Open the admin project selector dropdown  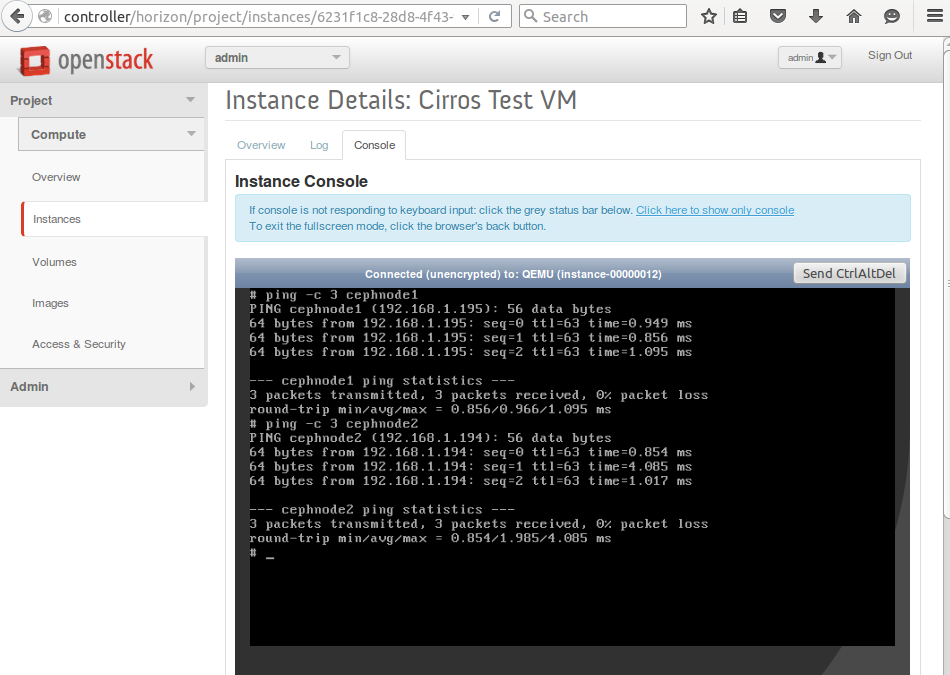click(277, 58)
